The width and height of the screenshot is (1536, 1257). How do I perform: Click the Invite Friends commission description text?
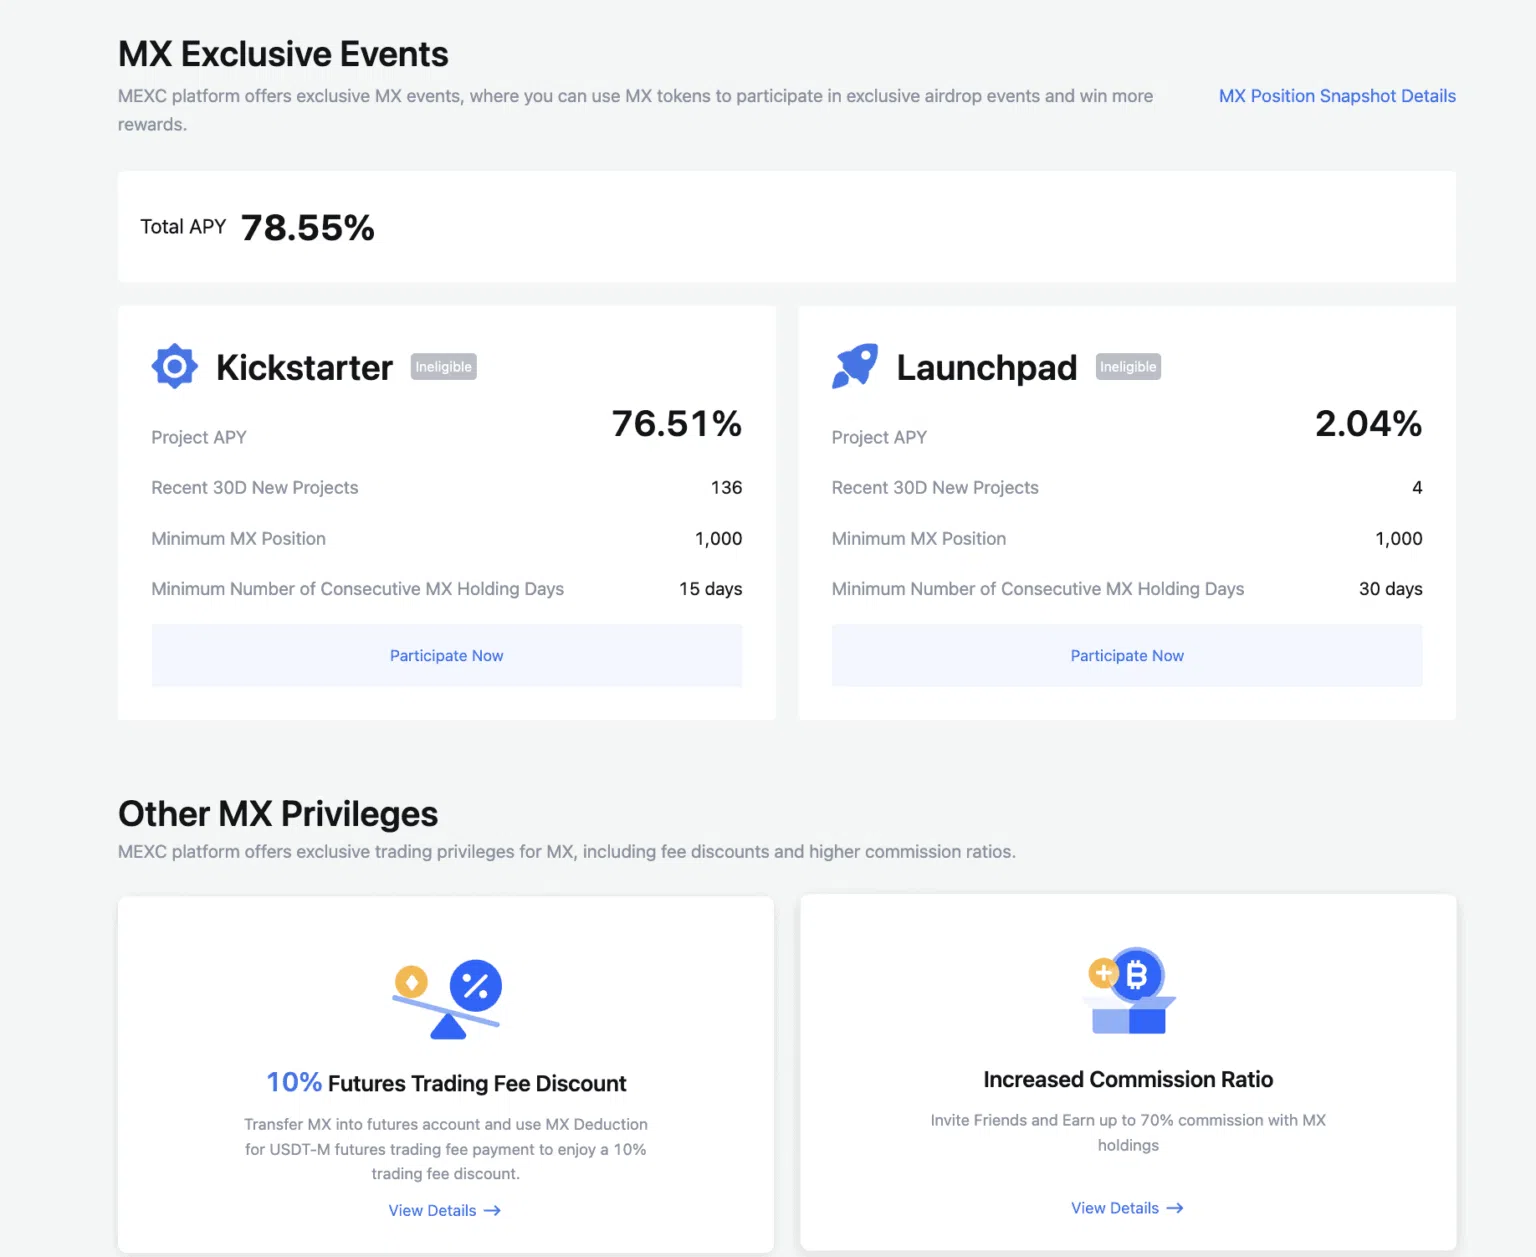[1128, 1133]
